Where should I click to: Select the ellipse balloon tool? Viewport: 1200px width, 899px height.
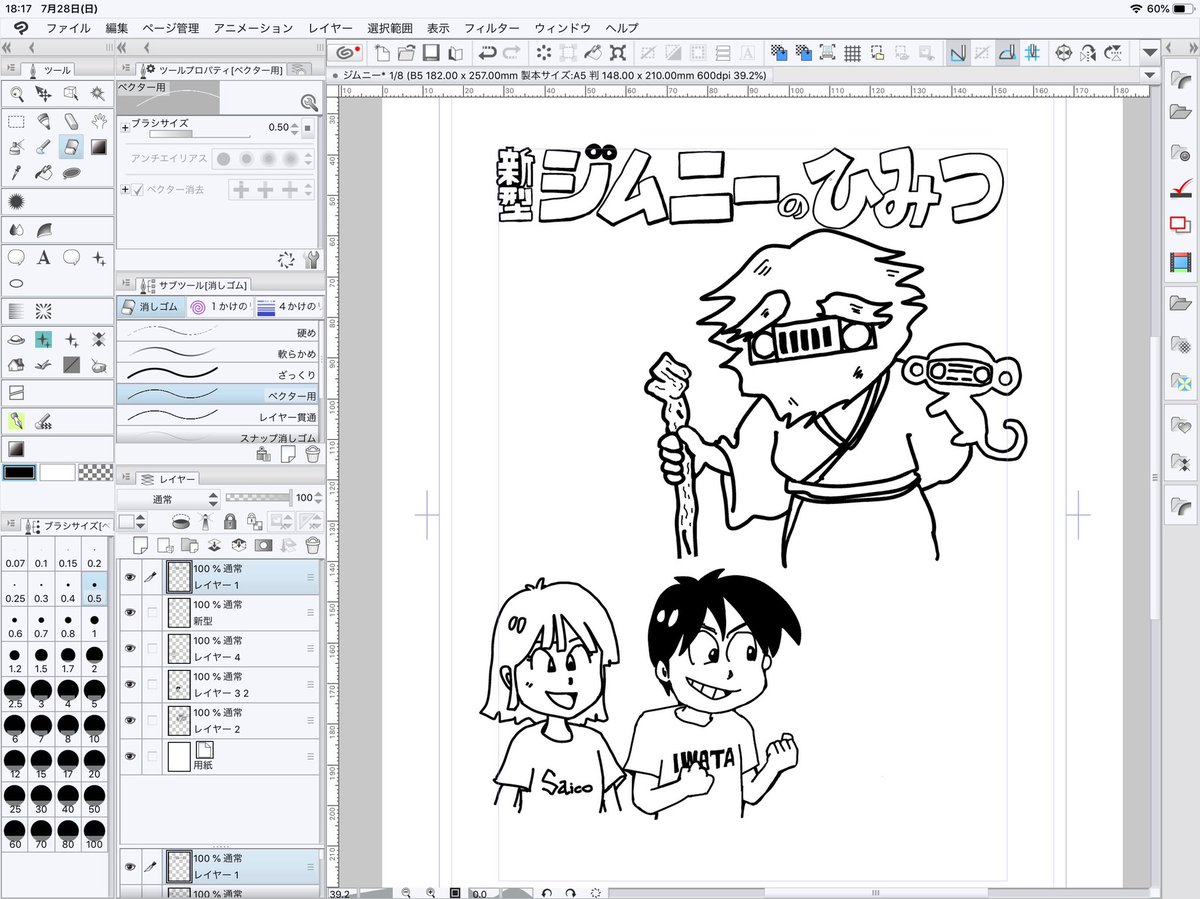click(17, 283)
